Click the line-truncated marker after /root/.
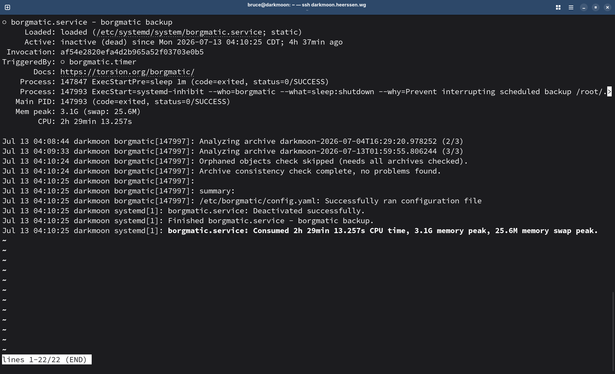Screen dimensions: 615x374 pyautogui.click(x=609, y=92)
